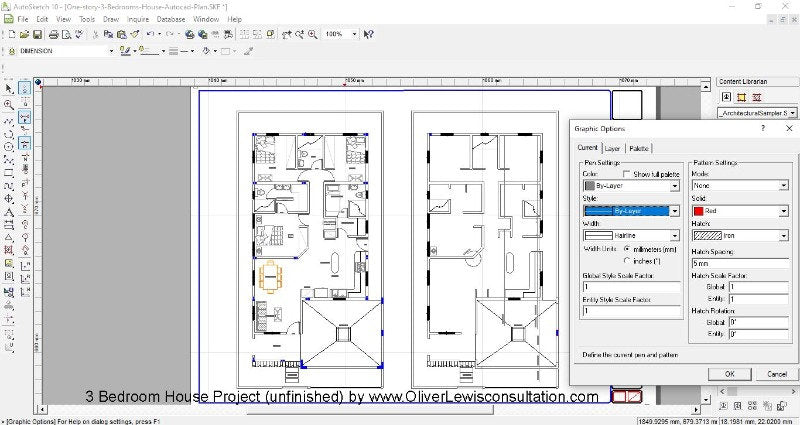Screen dimensions: 800x425
Task: Select the magnifier zoom tool in toolbox
Action: 9,103
